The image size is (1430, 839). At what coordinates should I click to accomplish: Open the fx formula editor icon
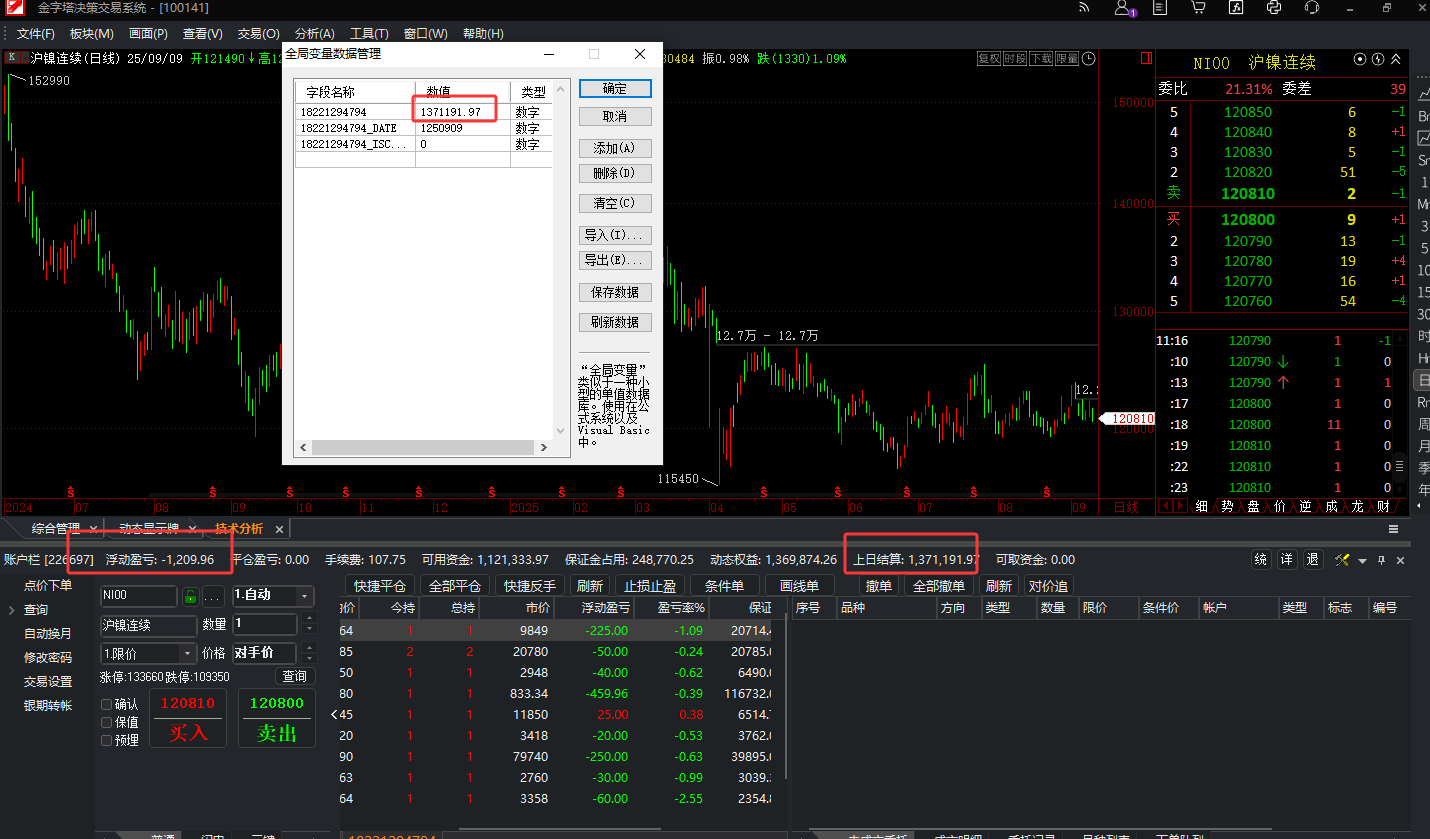pyautogui.click(x=1236, y=8)
